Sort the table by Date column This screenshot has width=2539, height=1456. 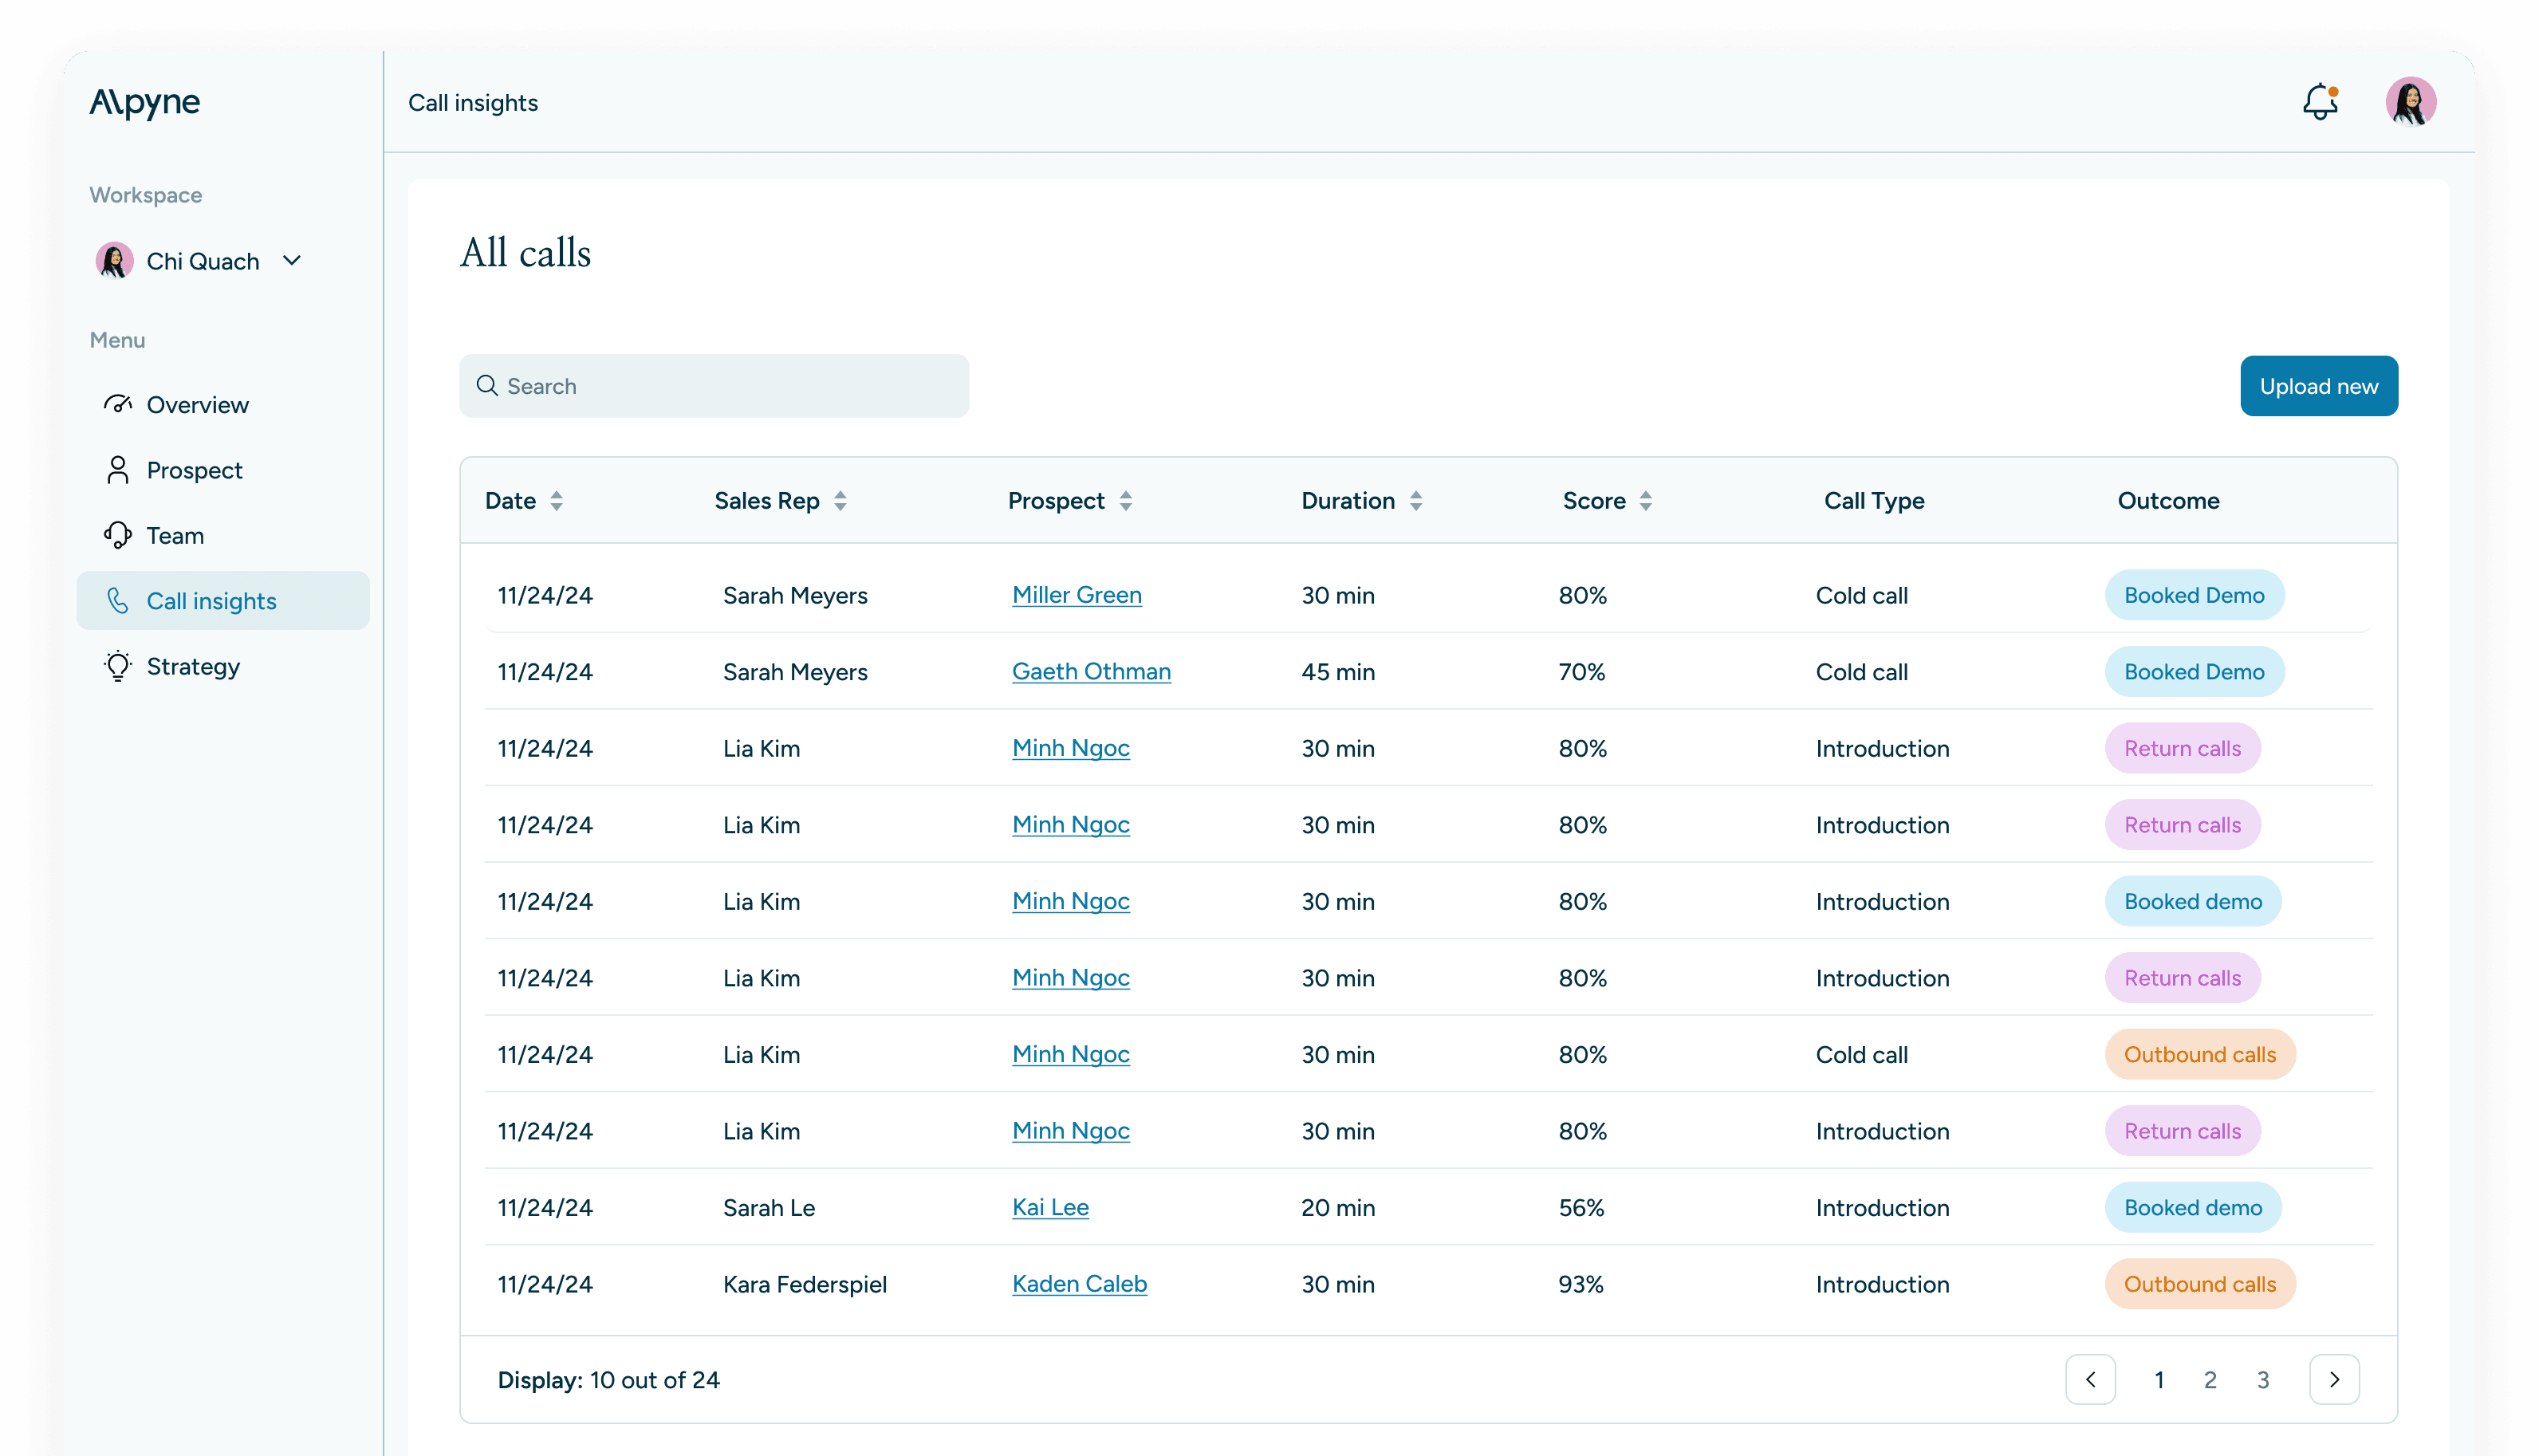pos(556,501)
